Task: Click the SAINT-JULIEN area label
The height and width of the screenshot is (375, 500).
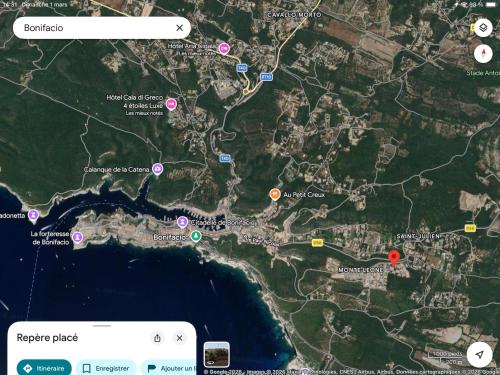Action: [418, 236]
